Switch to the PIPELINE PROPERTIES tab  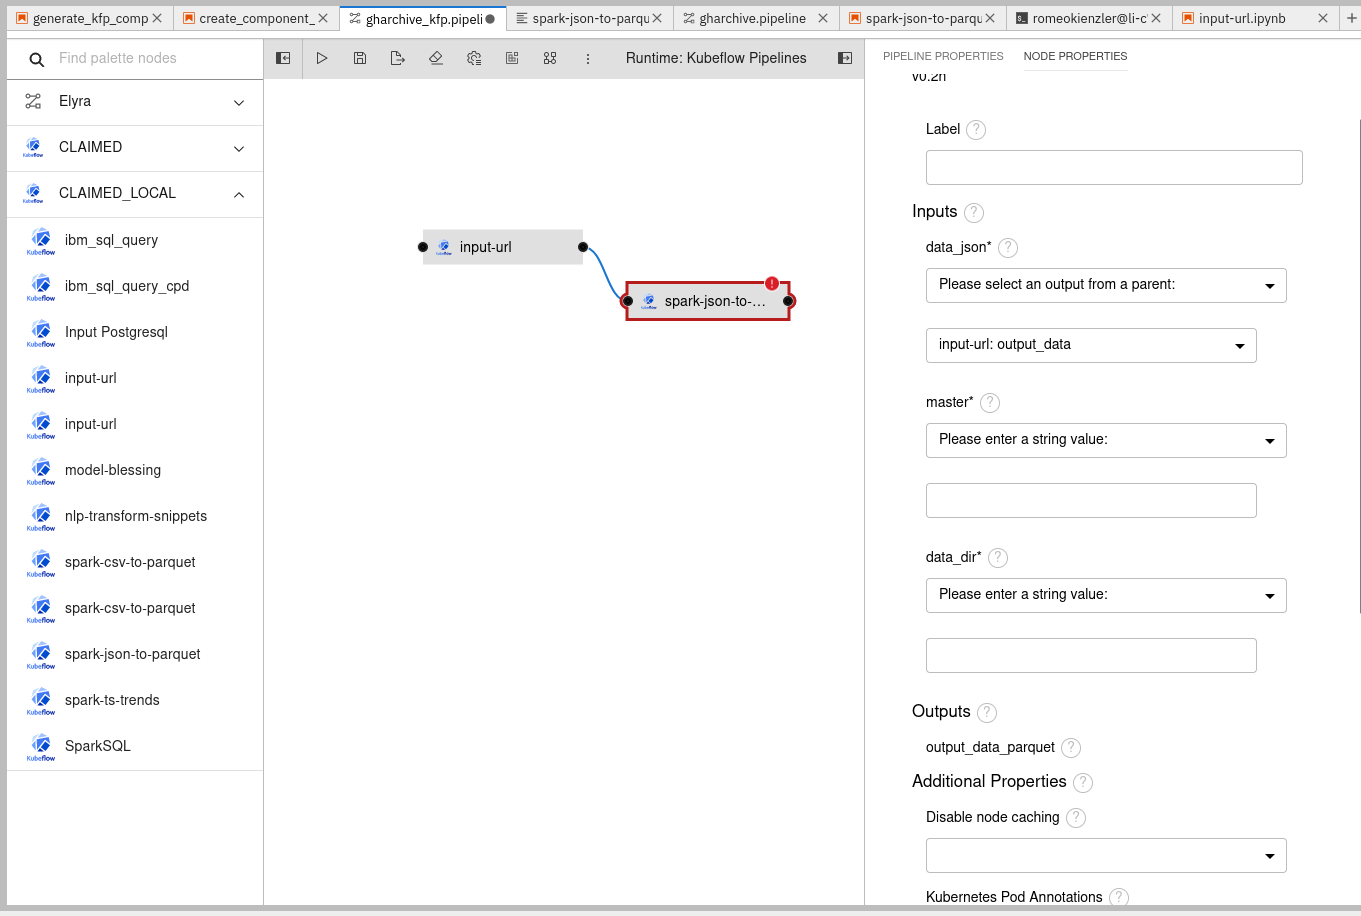pyautogui.click(x=943, y=56)
